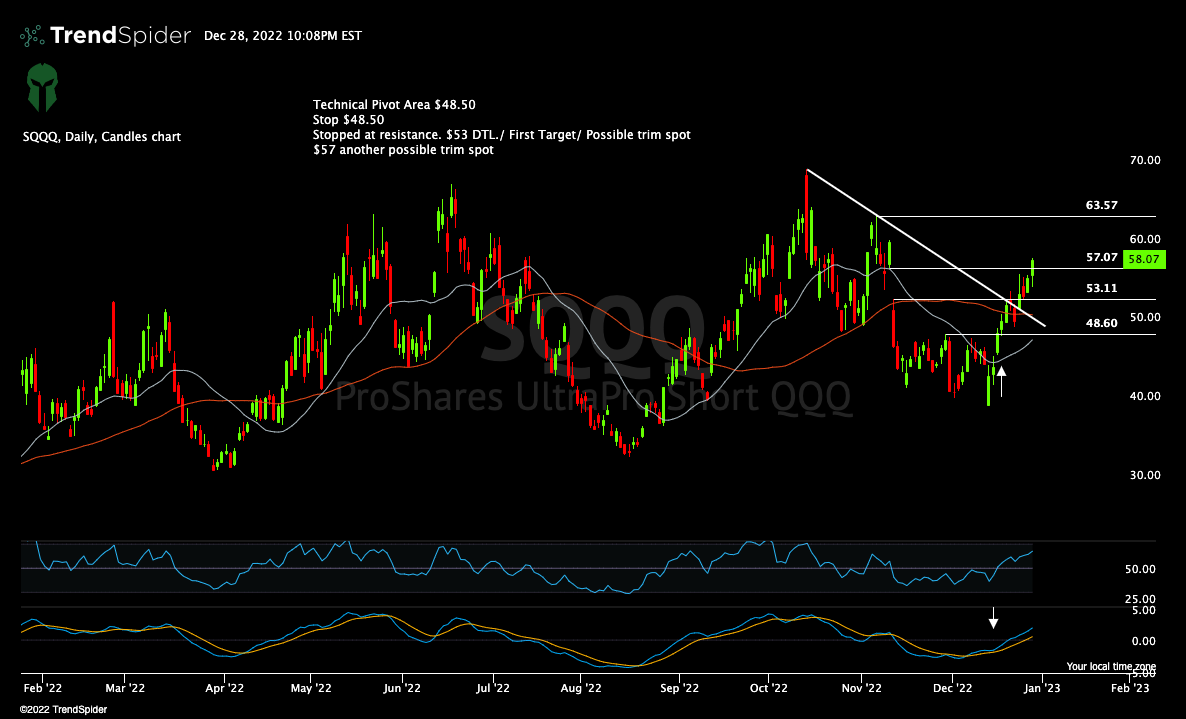This screenshot has height=719, width=1186.
Task: Click the 70.00 price axis label
Action: point(1145,160)
